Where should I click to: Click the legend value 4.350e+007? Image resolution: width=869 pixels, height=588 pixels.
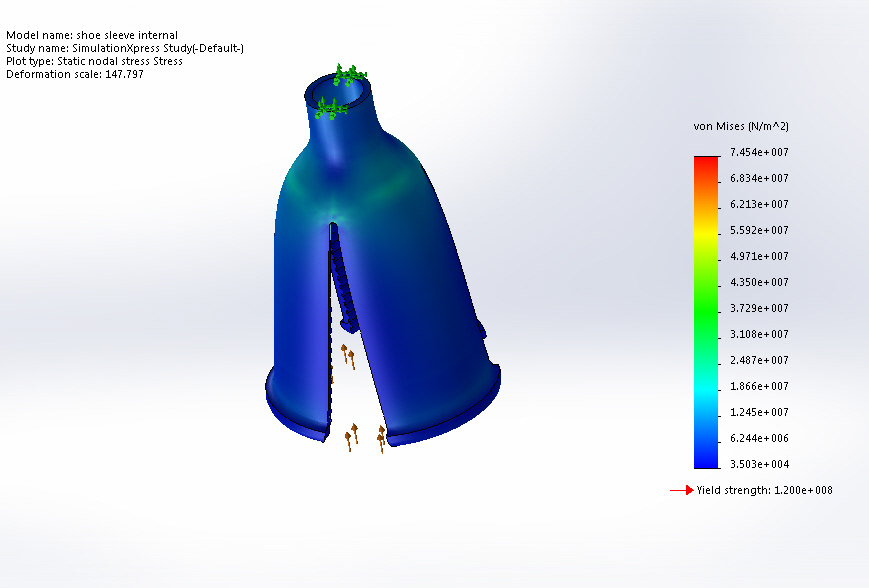point(759,282)
